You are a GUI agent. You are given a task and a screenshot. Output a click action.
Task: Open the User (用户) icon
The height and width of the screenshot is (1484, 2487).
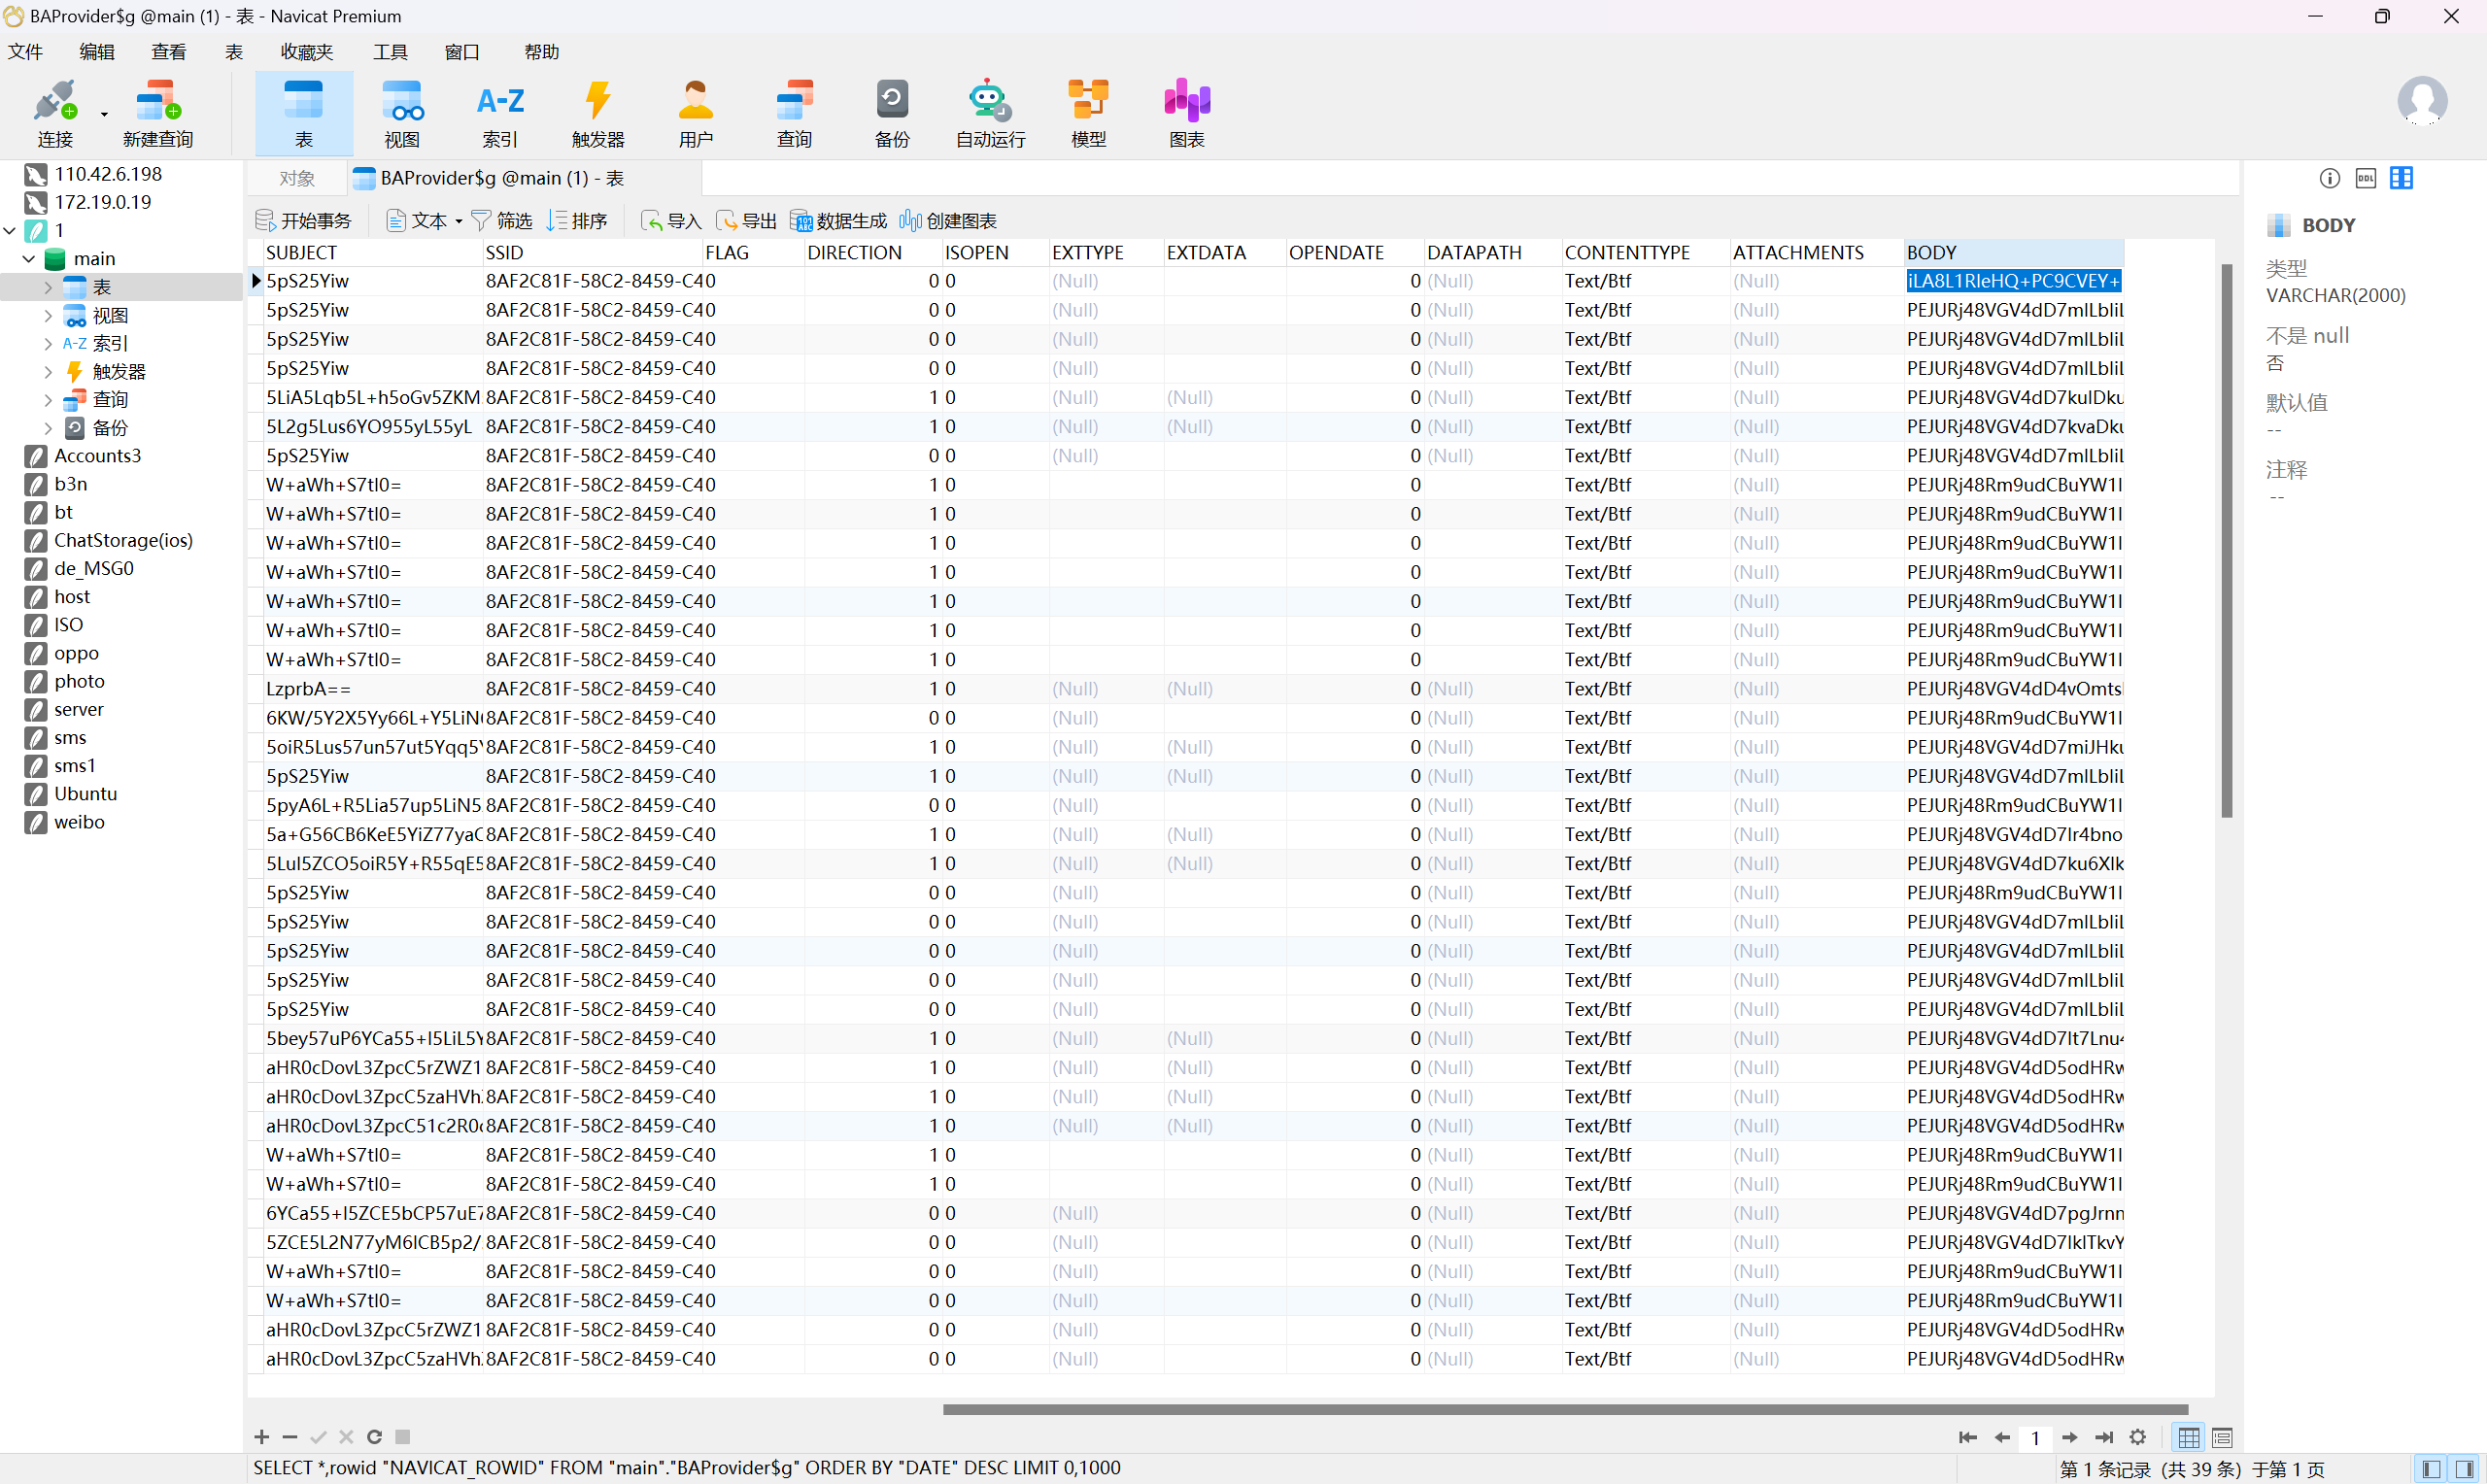click(696, 113)
